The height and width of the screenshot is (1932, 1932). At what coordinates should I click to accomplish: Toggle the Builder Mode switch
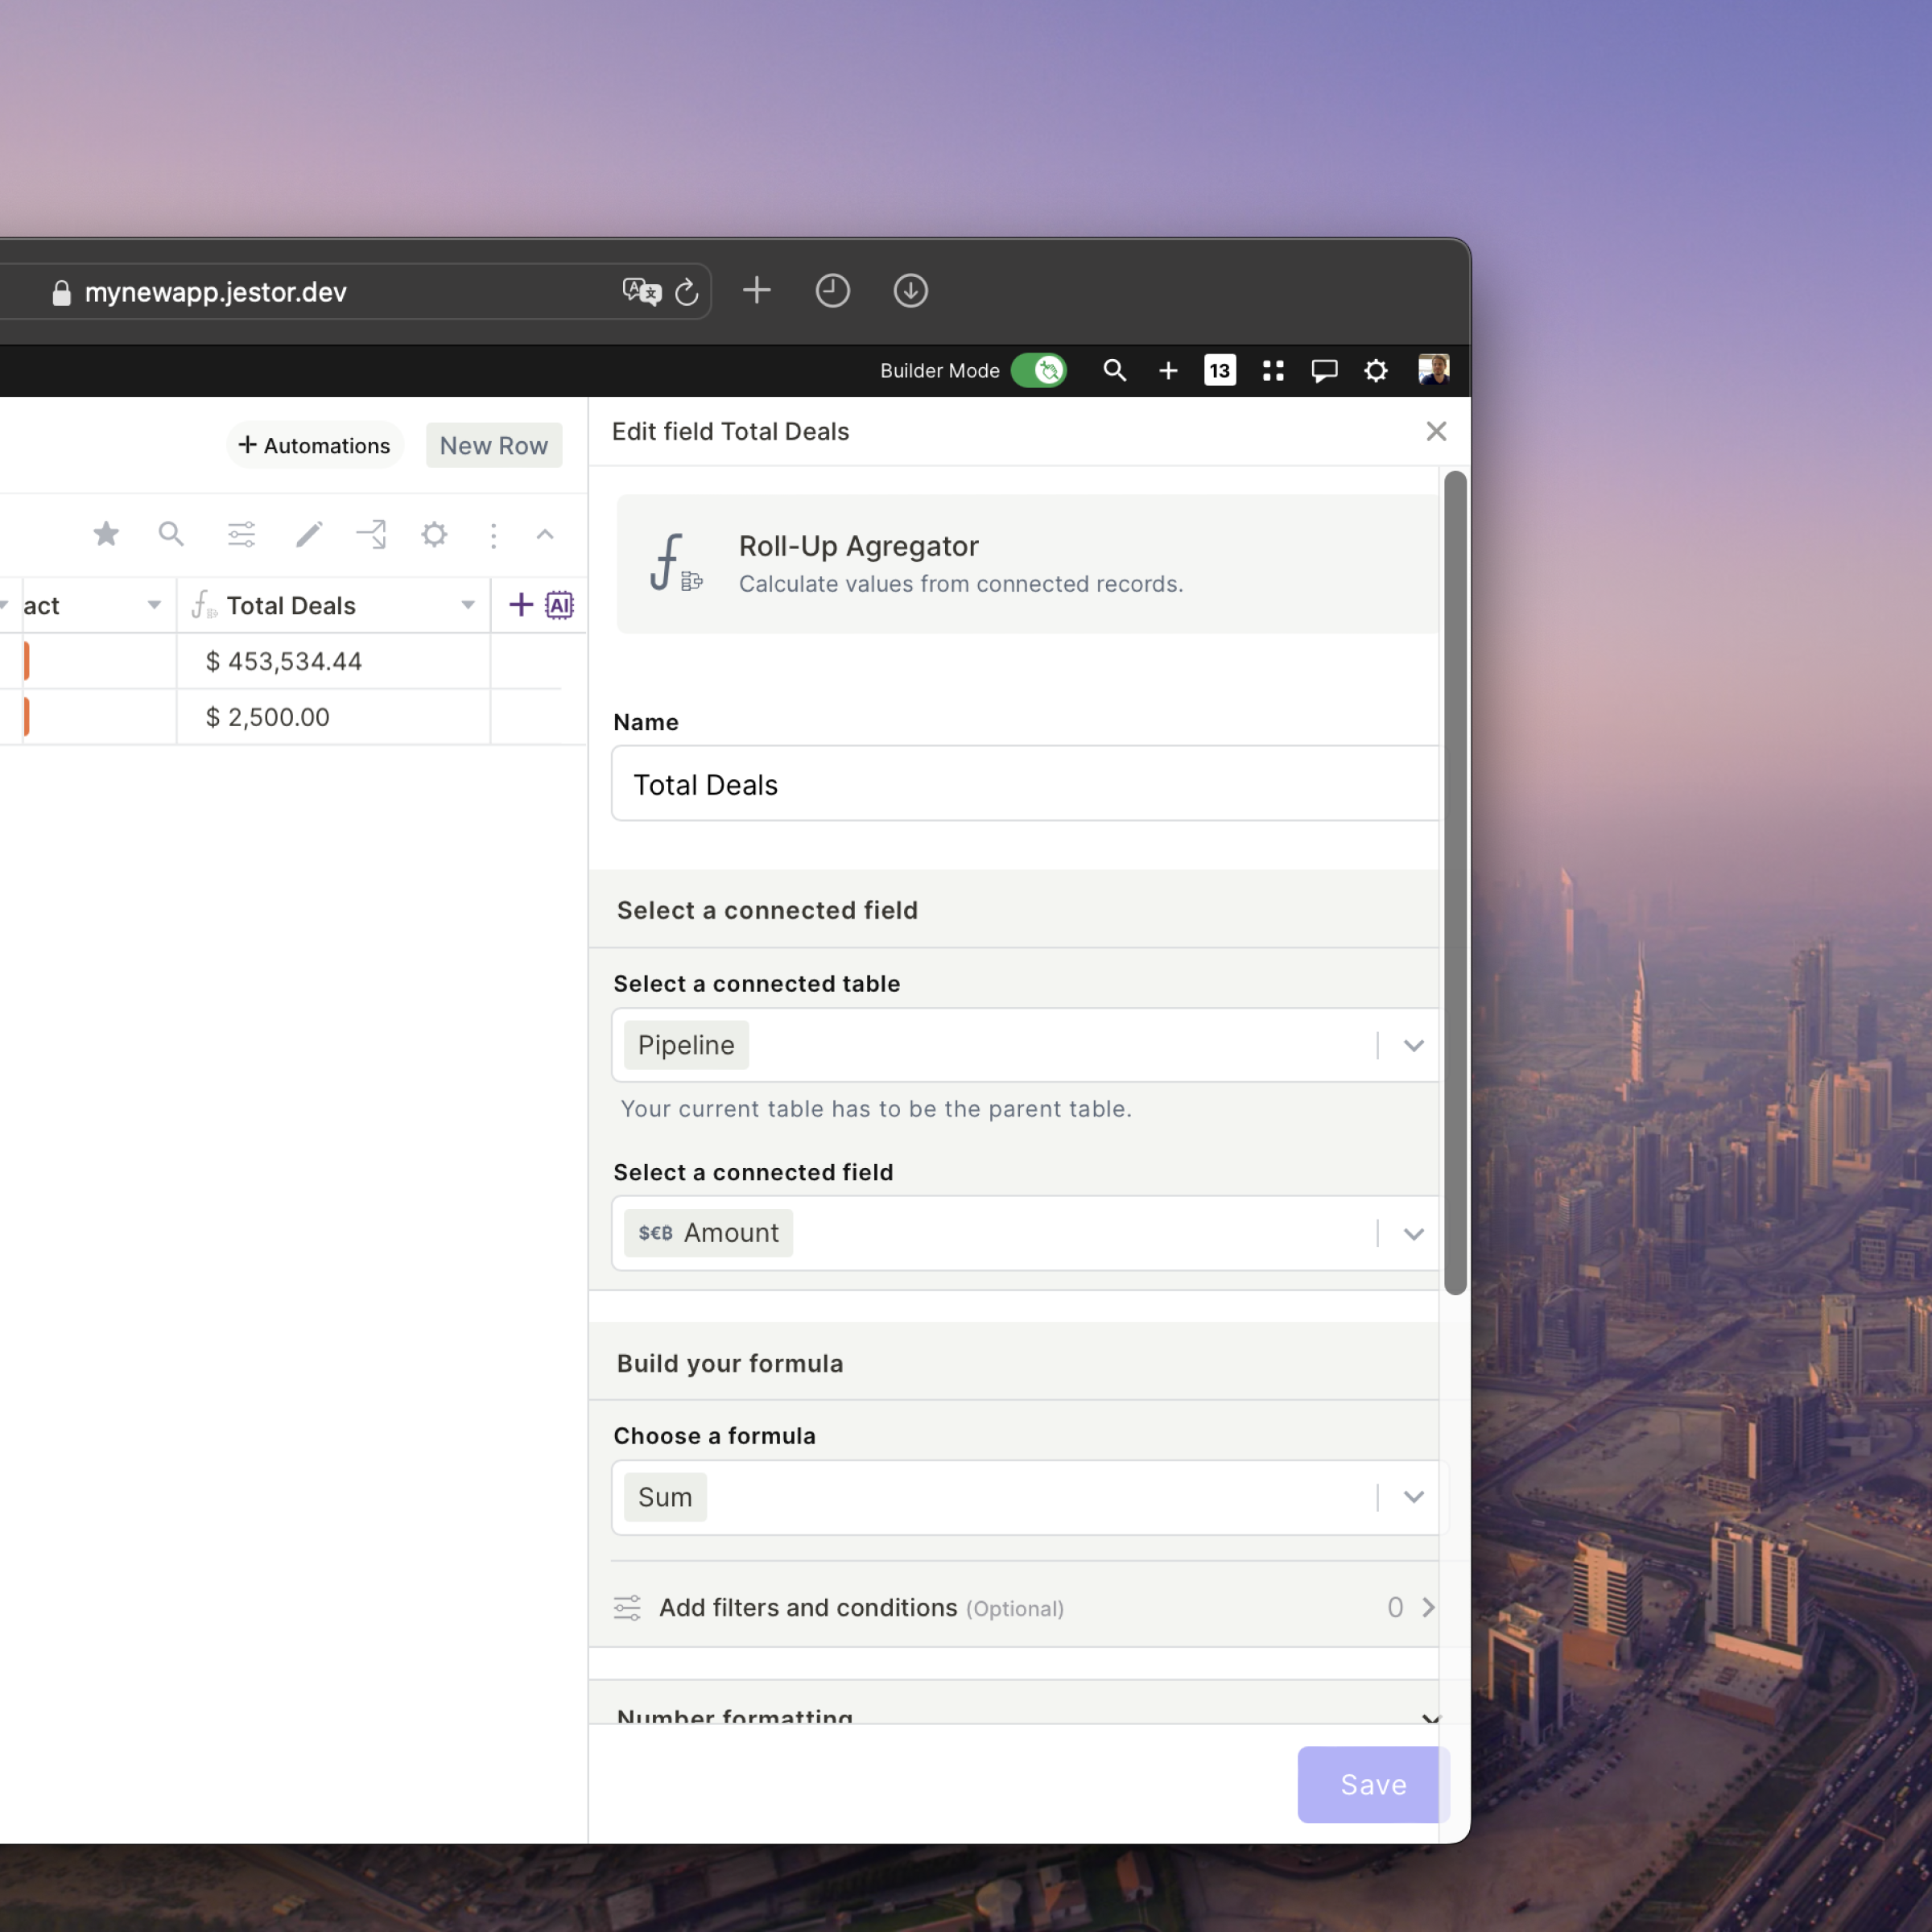click(1038, 370)
